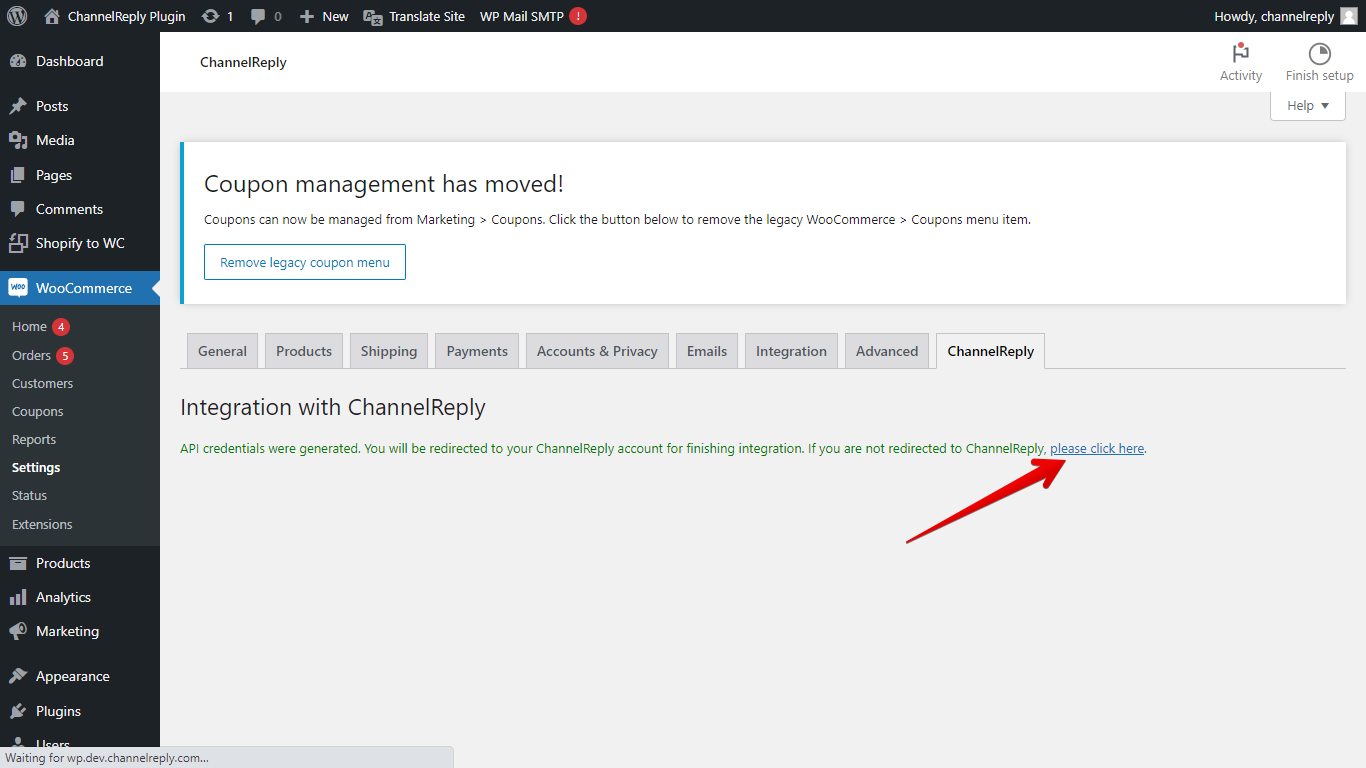
Task: Open the comments bubble icon in the admin bar
Action: (x=258, y=17)
